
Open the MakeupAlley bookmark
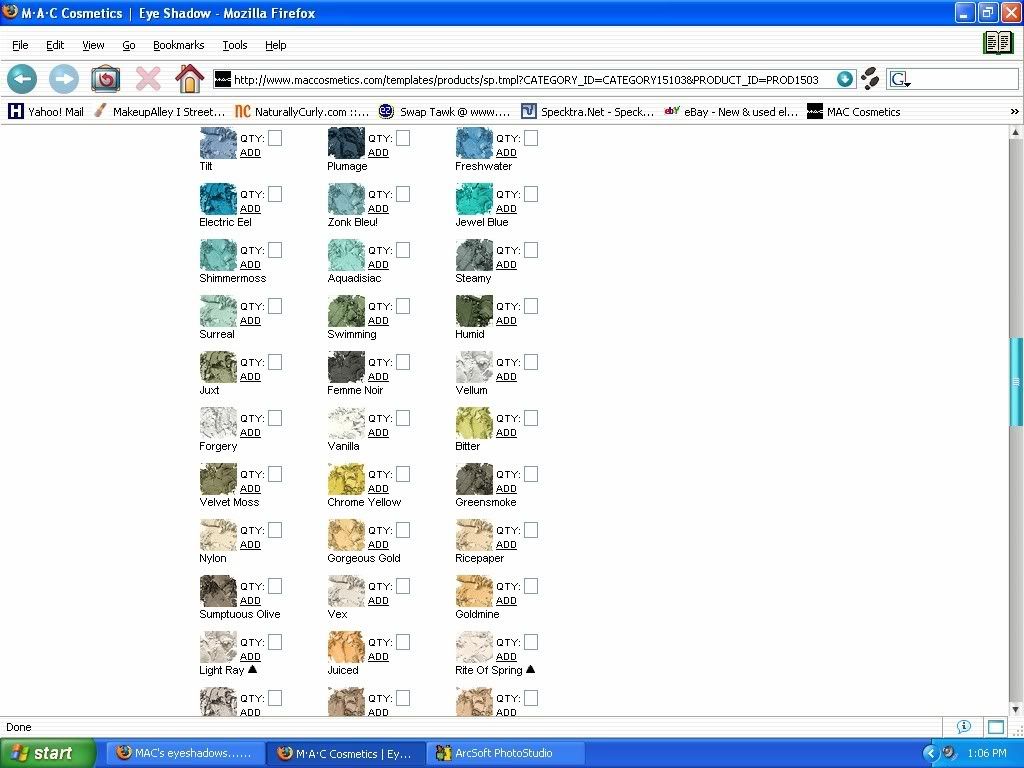coord(159,112)
